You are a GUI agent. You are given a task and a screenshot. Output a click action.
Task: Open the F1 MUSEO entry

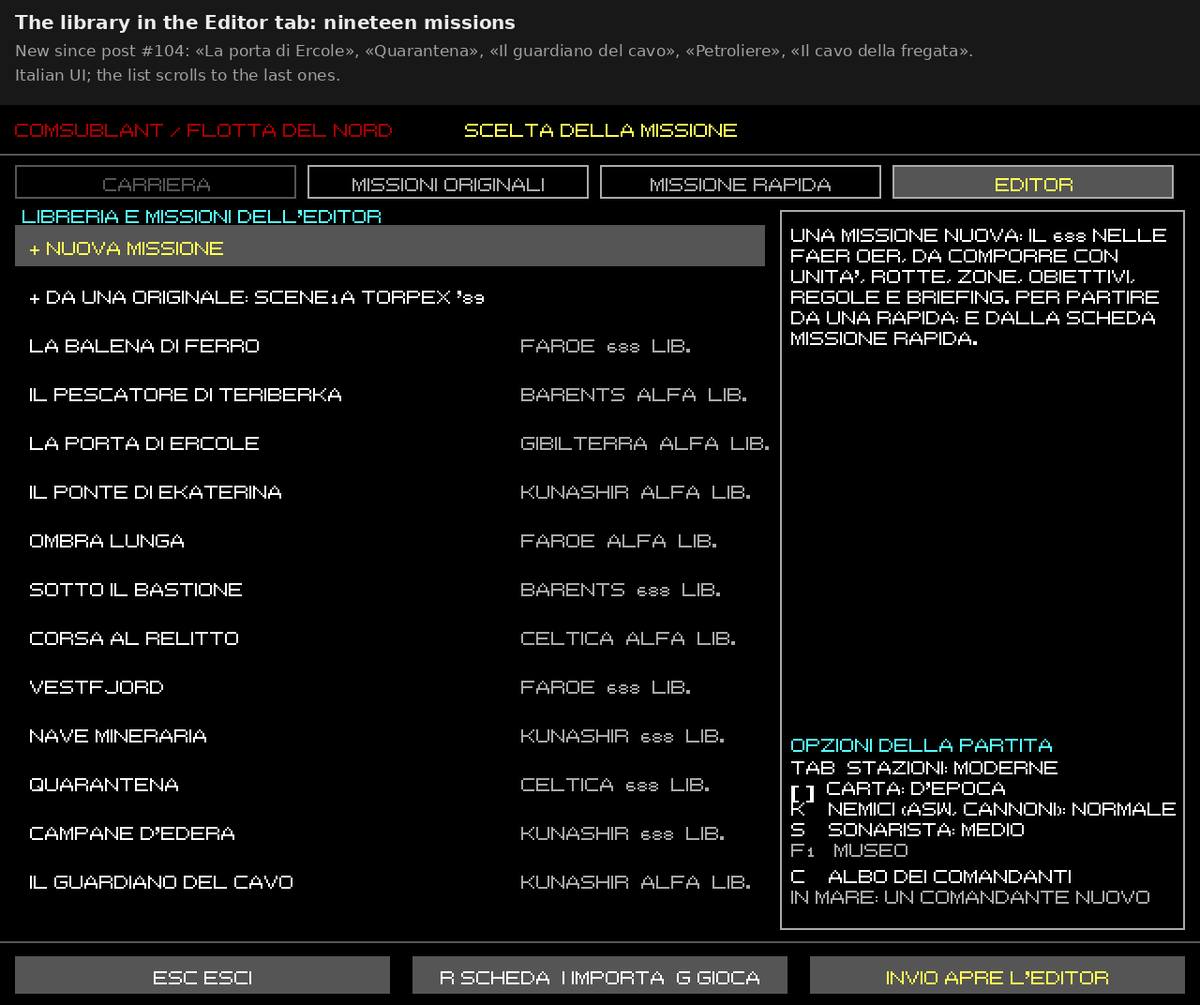tap(849, 850)
